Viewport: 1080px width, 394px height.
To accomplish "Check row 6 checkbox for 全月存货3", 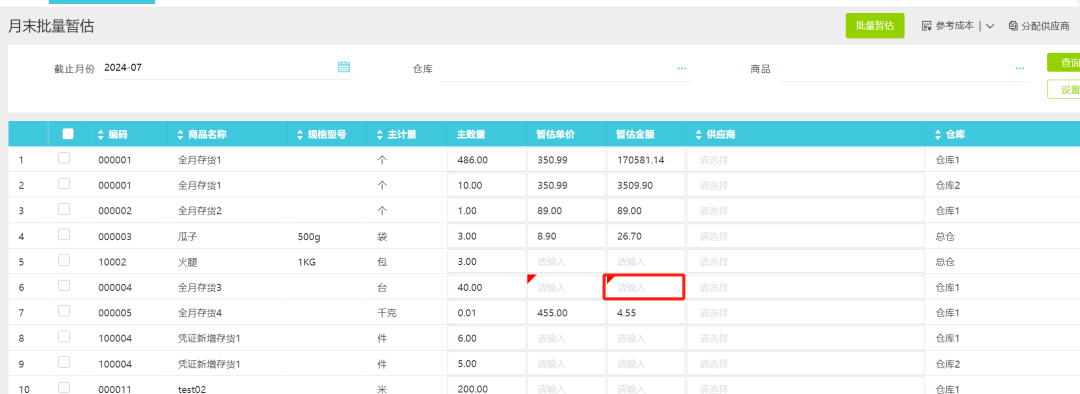I will tap(64, 285).
